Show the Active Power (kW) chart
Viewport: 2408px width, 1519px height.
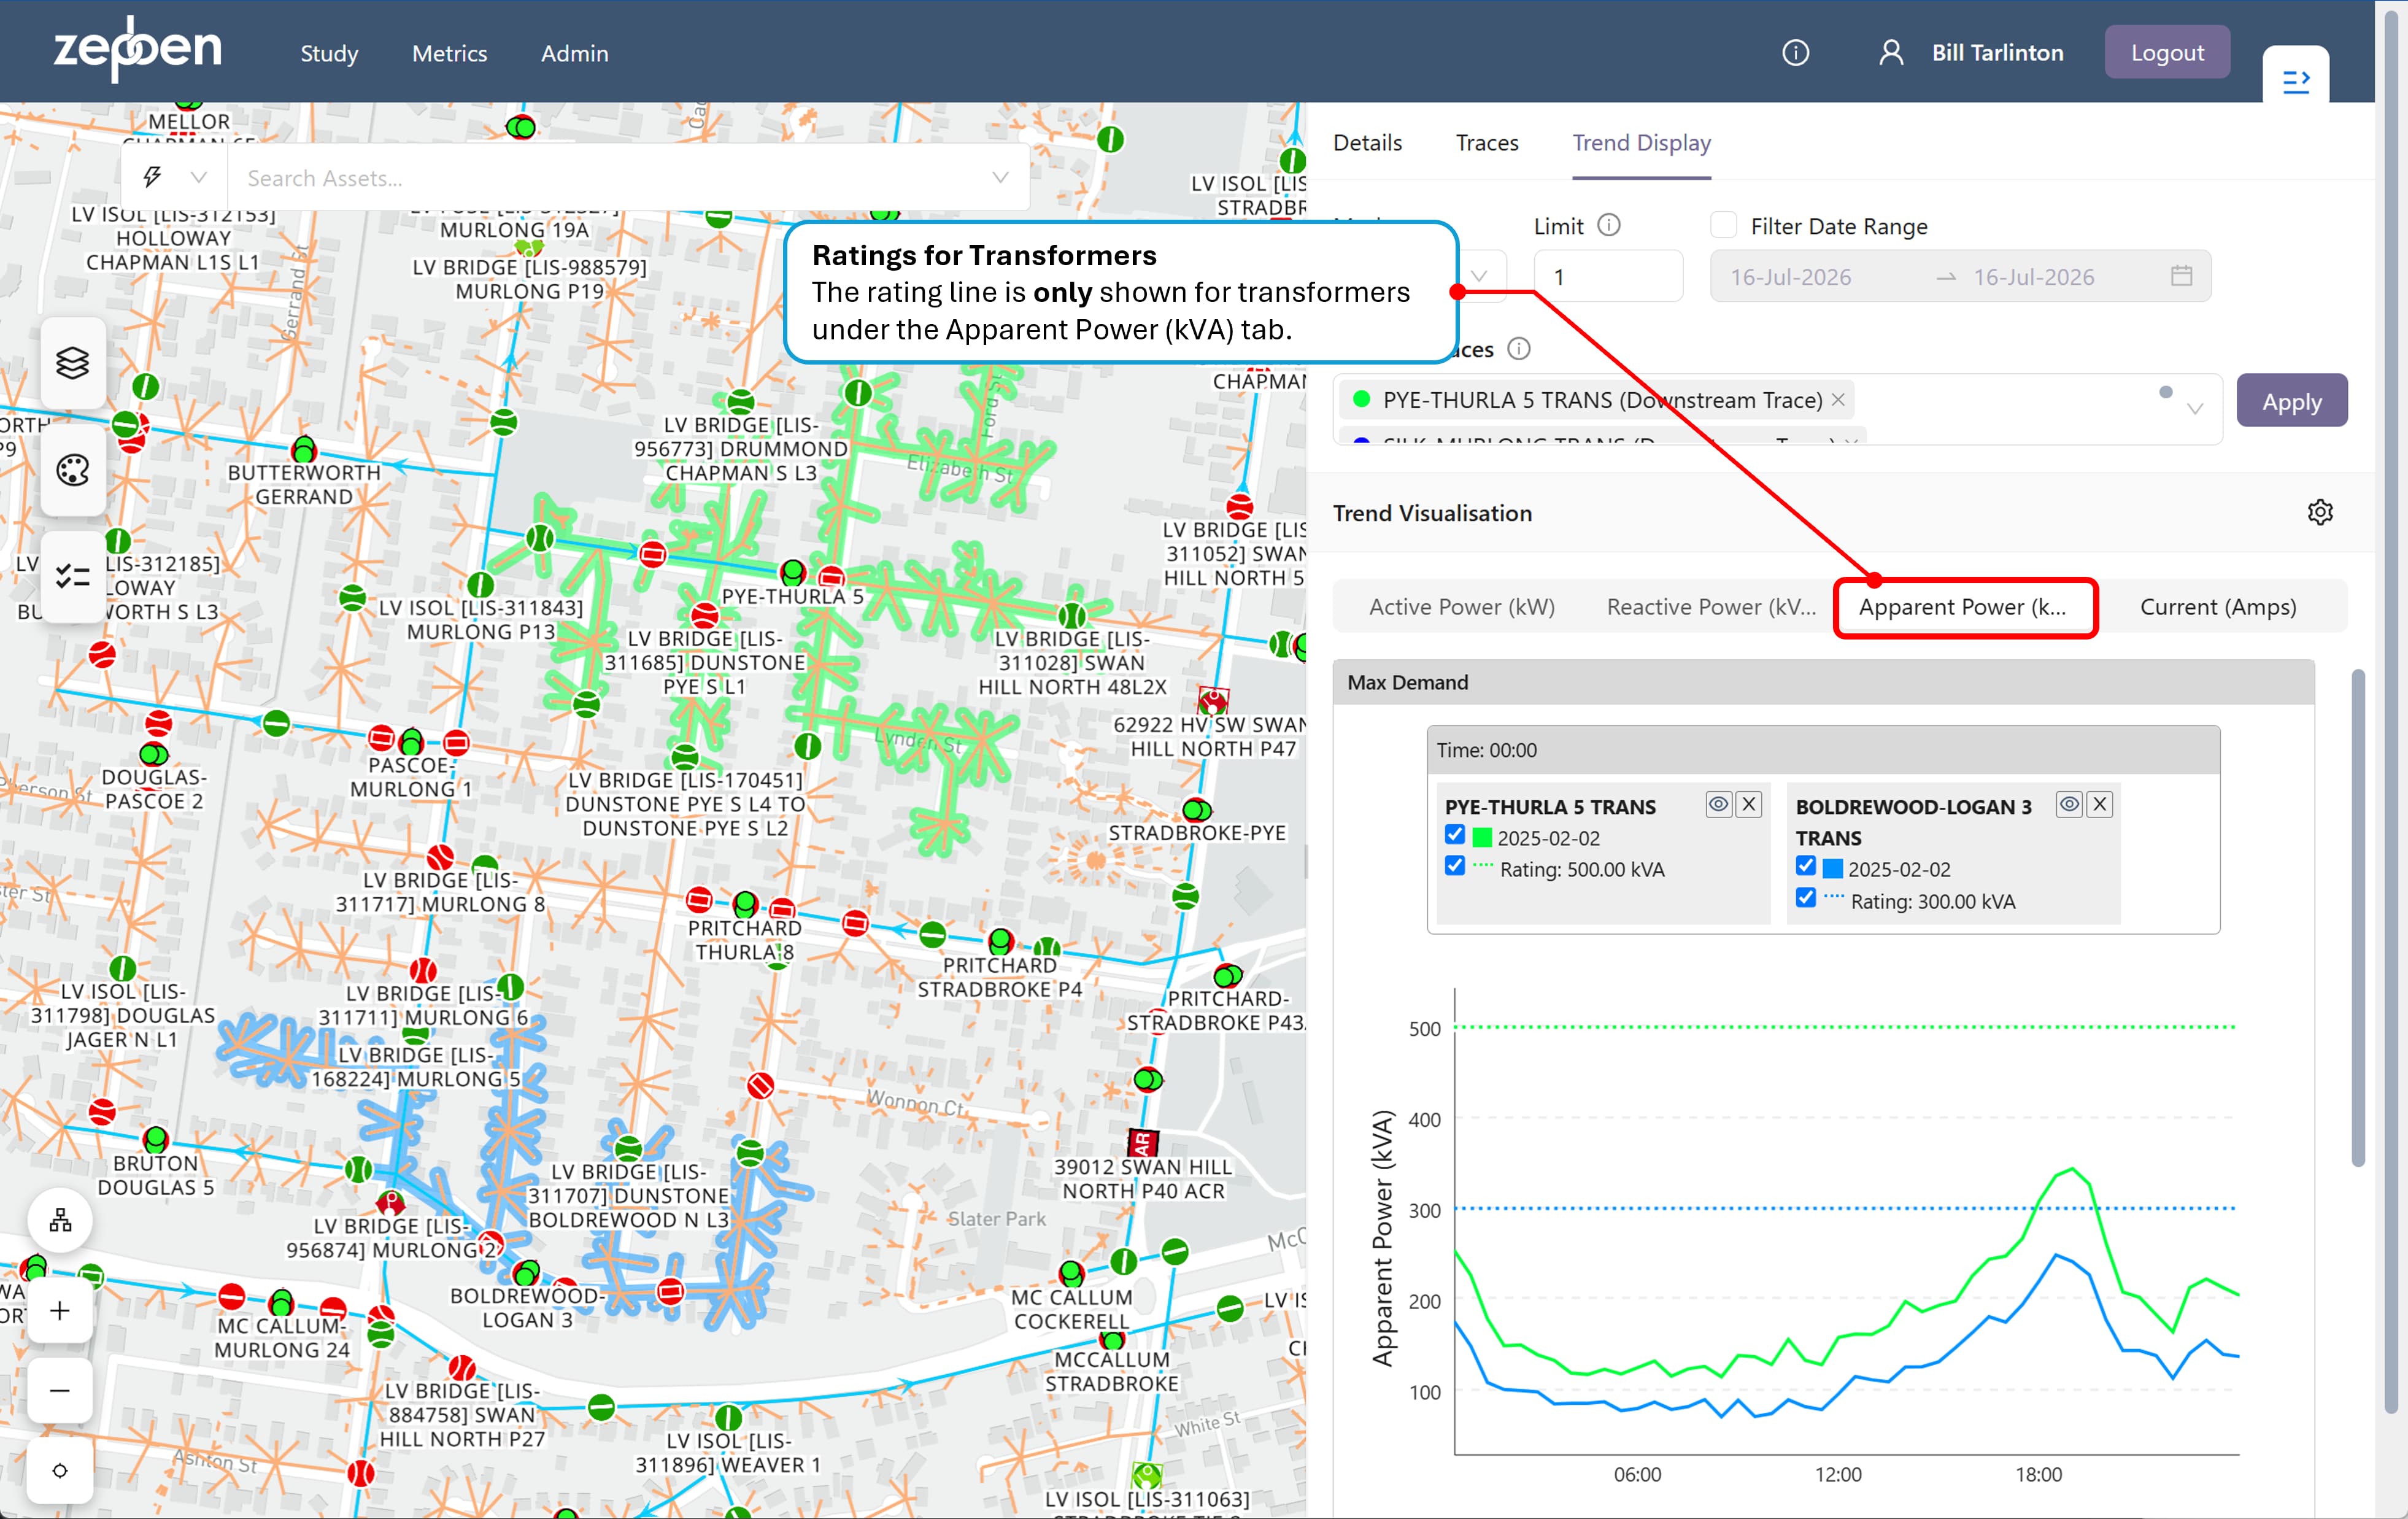[x=1461, y=607]
